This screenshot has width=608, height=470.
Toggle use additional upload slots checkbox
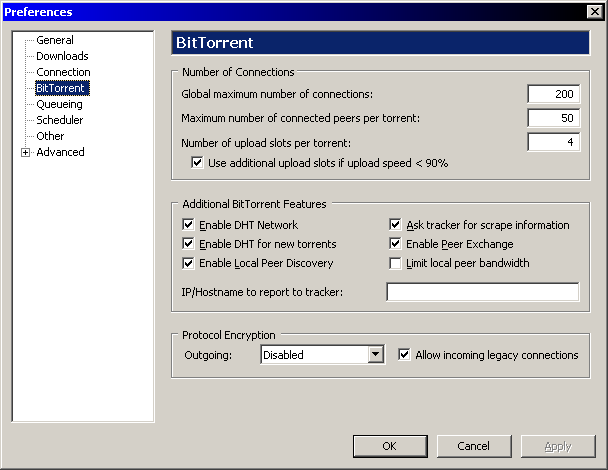click(x=197, y=162)
